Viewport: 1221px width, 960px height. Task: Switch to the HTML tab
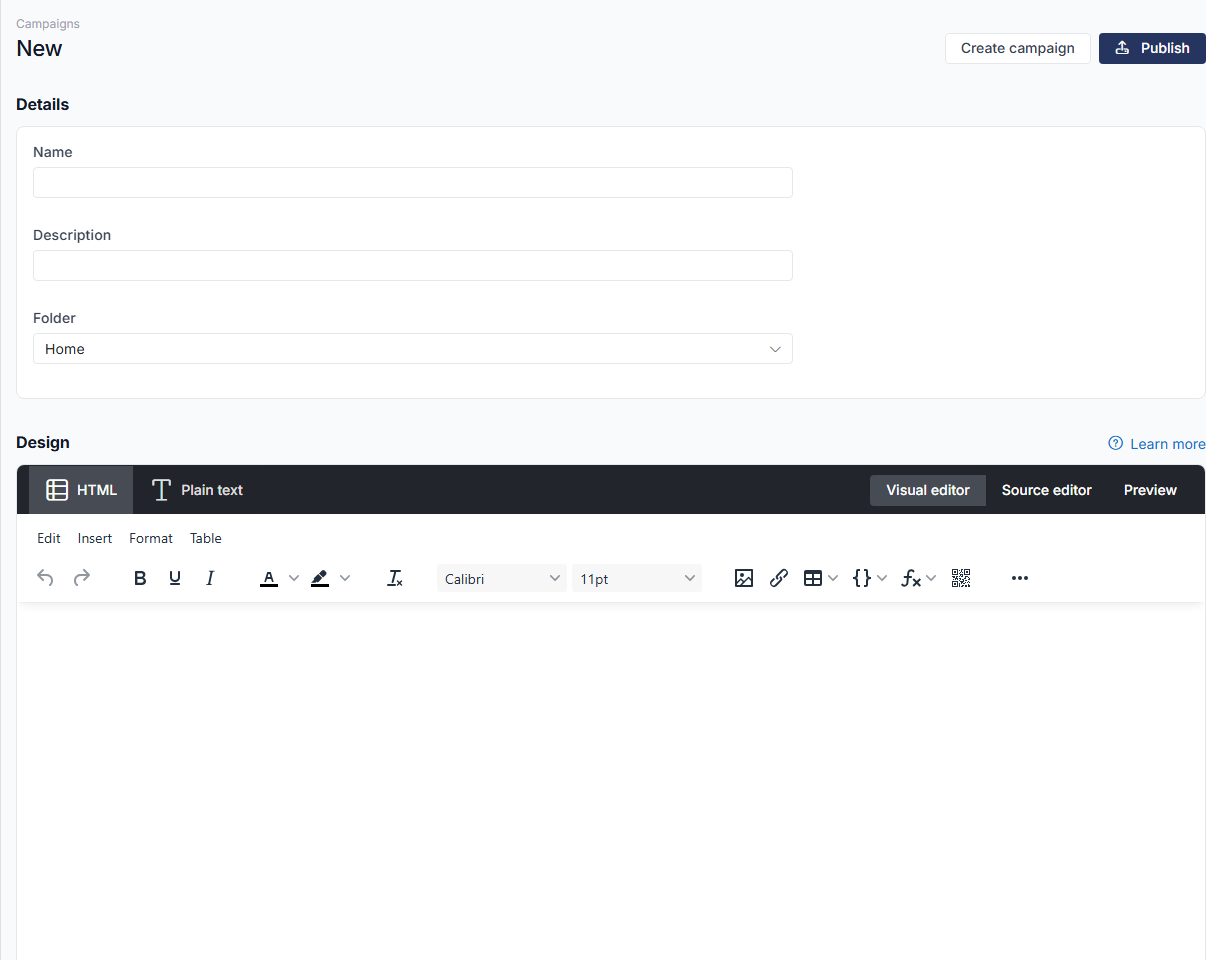coord(81,490)
